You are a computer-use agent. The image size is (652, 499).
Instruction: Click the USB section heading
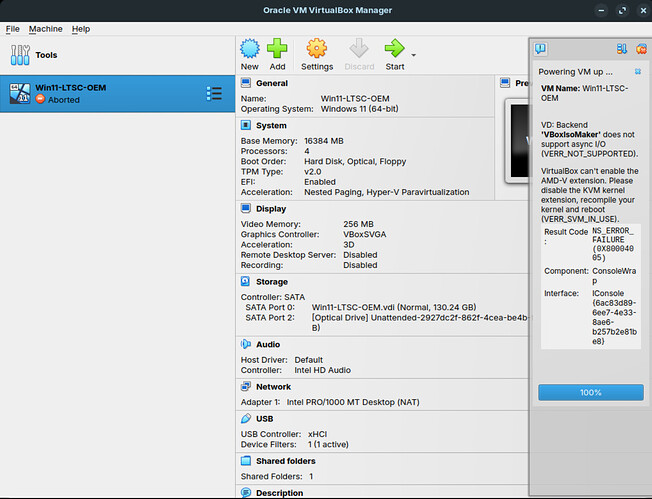[264, 419]
